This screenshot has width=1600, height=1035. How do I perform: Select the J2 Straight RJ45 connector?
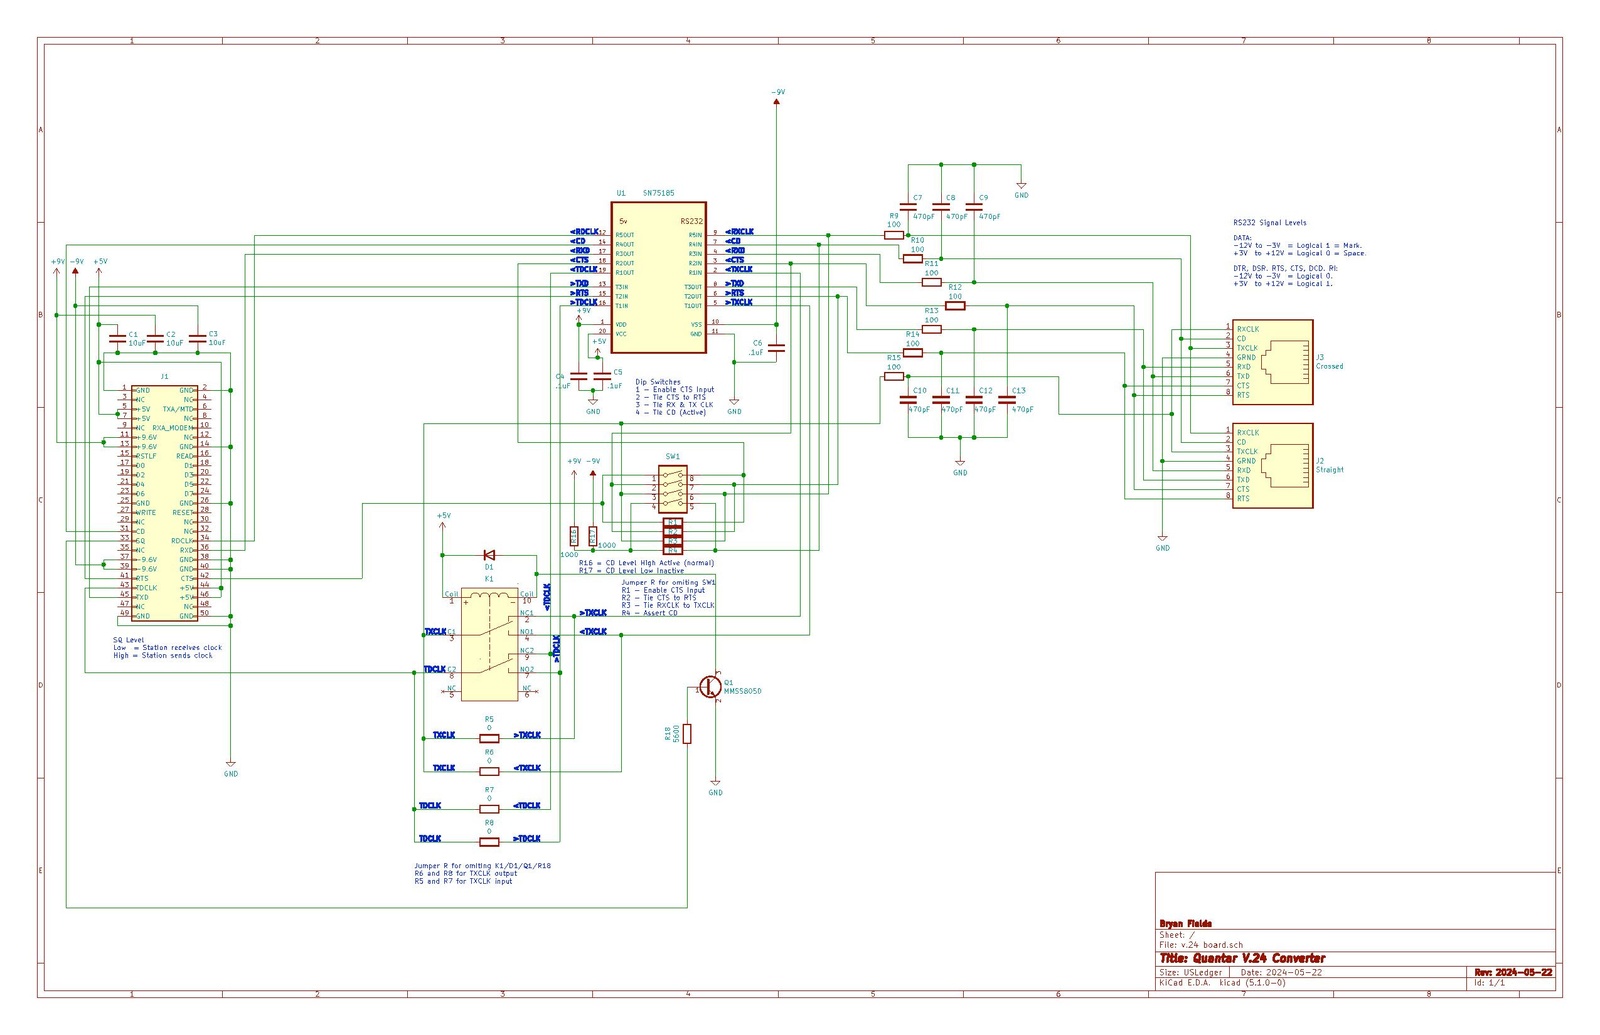click(x=1272, y=466)
